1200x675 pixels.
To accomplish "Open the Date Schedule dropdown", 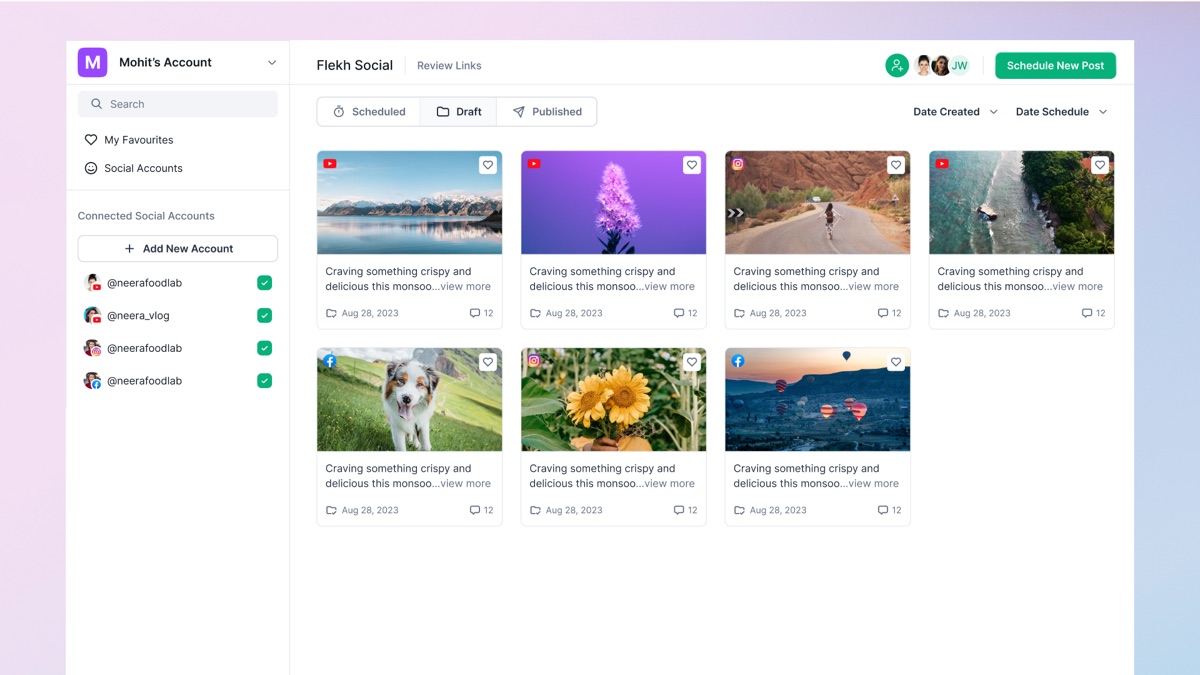I will tap(1062, 112).
